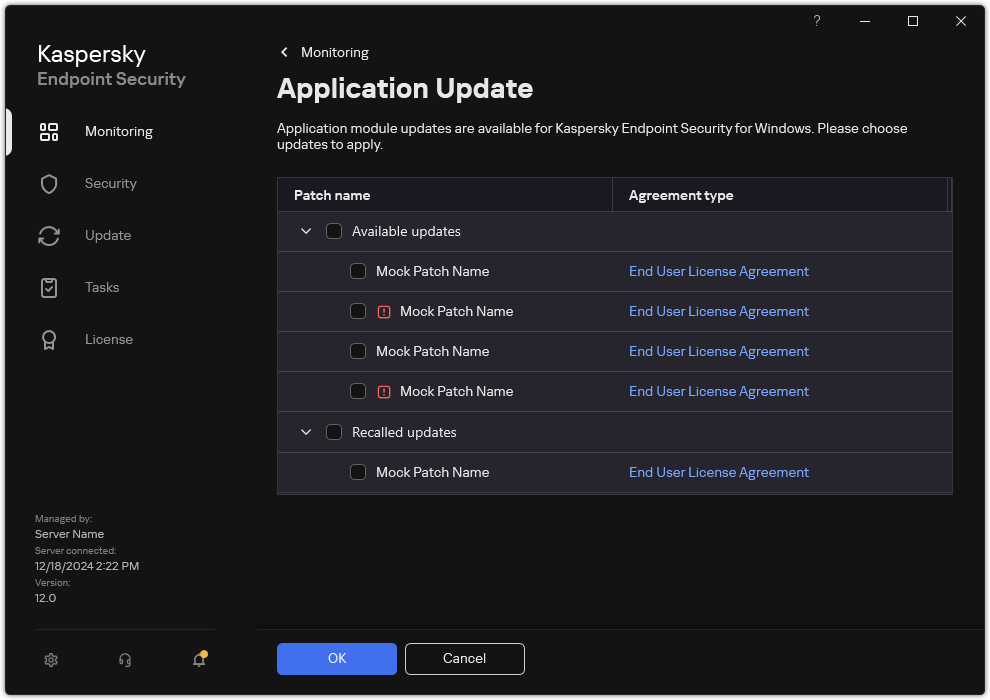Collapse the Available updates group

click(306, 231)
